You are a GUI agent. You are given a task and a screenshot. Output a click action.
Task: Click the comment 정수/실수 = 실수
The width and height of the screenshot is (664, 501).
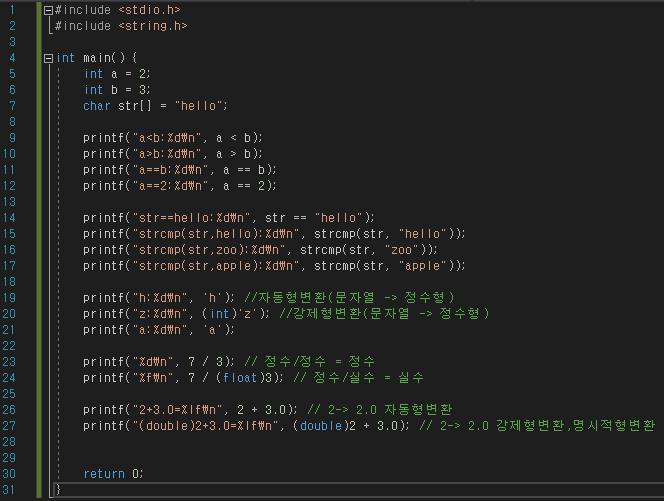tap(358, 378)
